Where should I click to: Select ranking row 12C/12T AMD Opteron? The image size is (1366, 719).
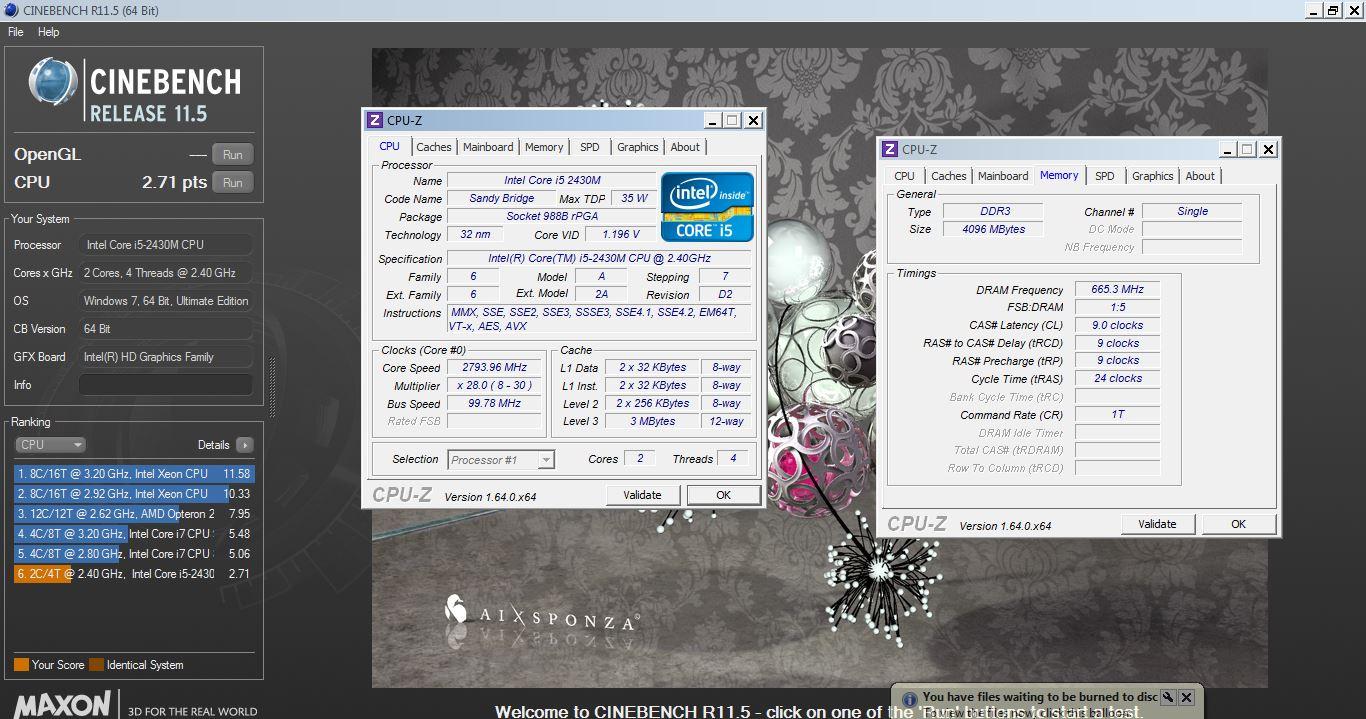[134, 514]
